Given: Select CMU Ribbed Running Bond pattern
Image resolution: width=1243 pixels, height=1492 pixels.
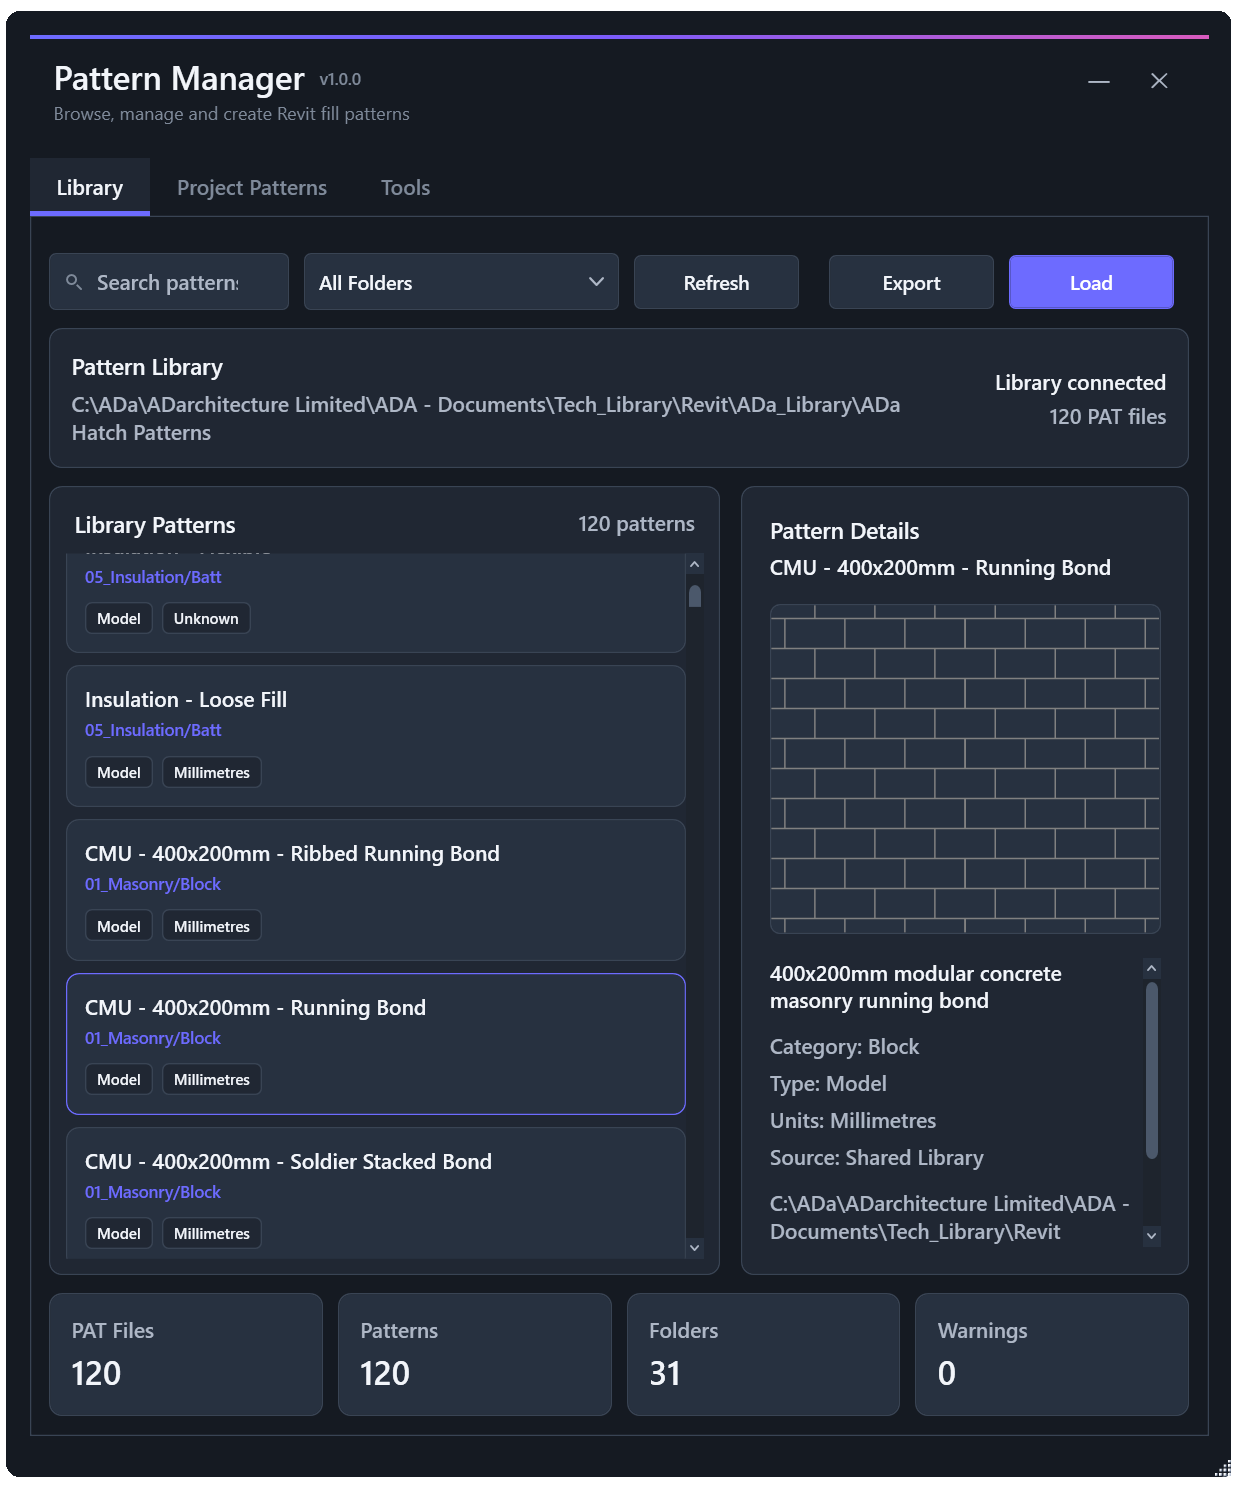Looking at the screenshot, I should (x=376, y=890).
